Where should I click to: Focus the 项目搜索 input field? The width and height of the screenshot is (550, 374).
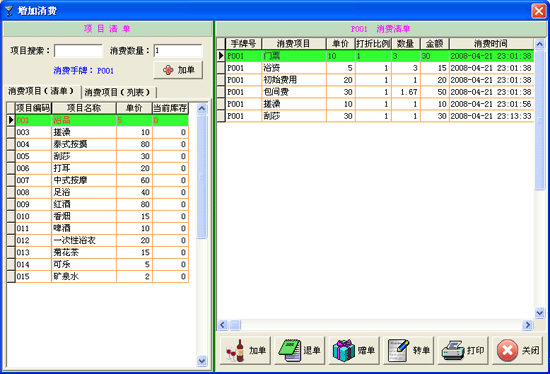(x=78, y=51)
